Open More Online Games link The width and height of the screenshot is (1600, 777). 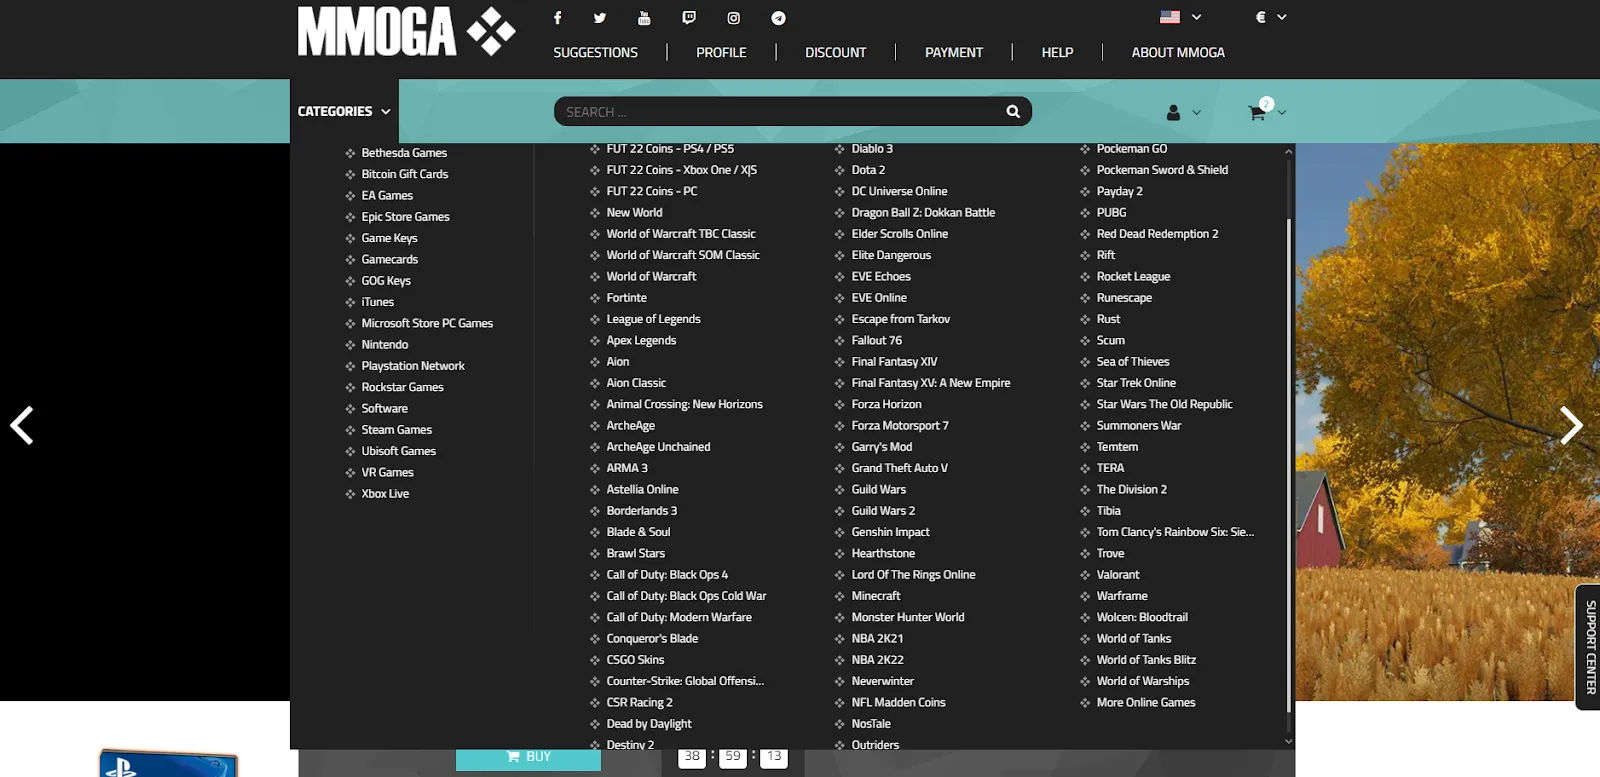coord(1146,703)
